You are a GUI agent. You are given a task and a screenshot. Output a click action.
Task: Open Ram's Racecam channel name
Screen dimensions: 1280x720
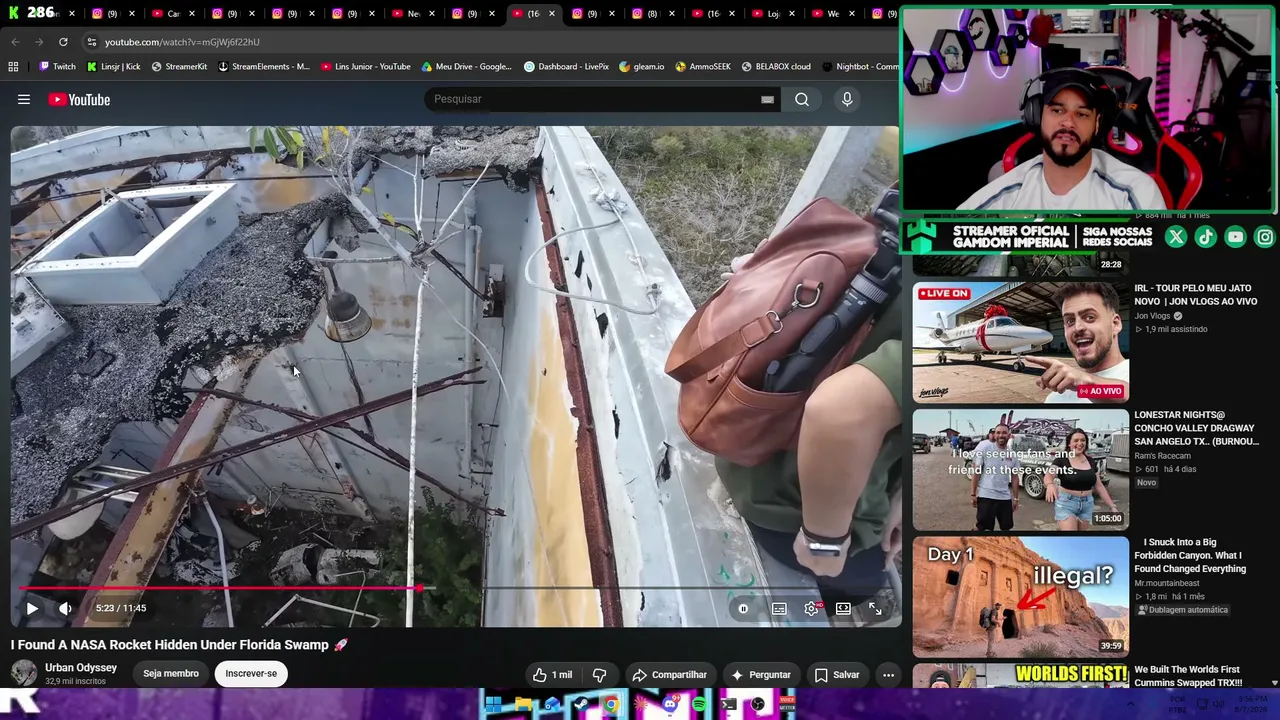tap(1162, 456)
